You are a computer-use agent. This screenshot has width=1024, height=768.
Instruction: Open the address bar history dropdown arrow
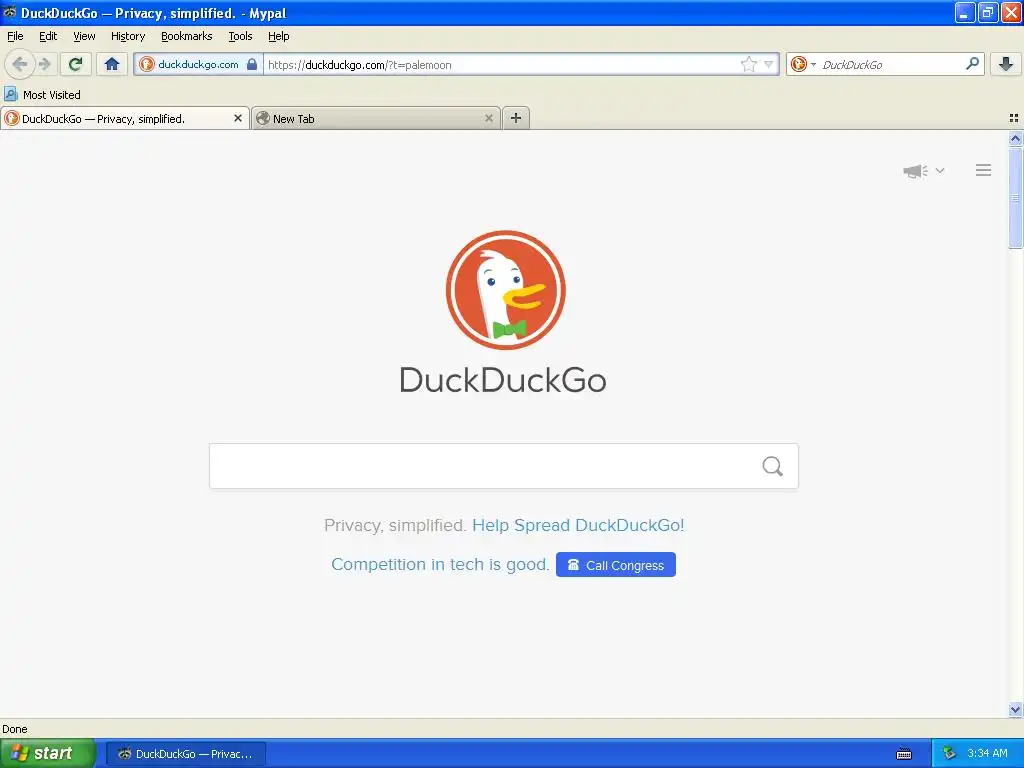click(769, 64)
